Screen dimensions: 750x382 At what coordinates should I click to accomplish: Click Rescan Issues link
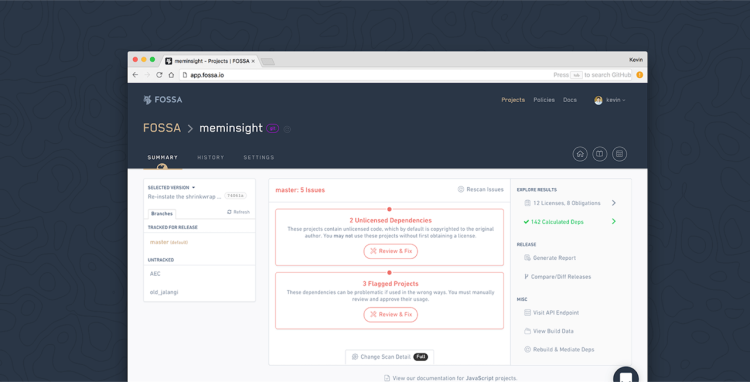(x=481, y=189)
